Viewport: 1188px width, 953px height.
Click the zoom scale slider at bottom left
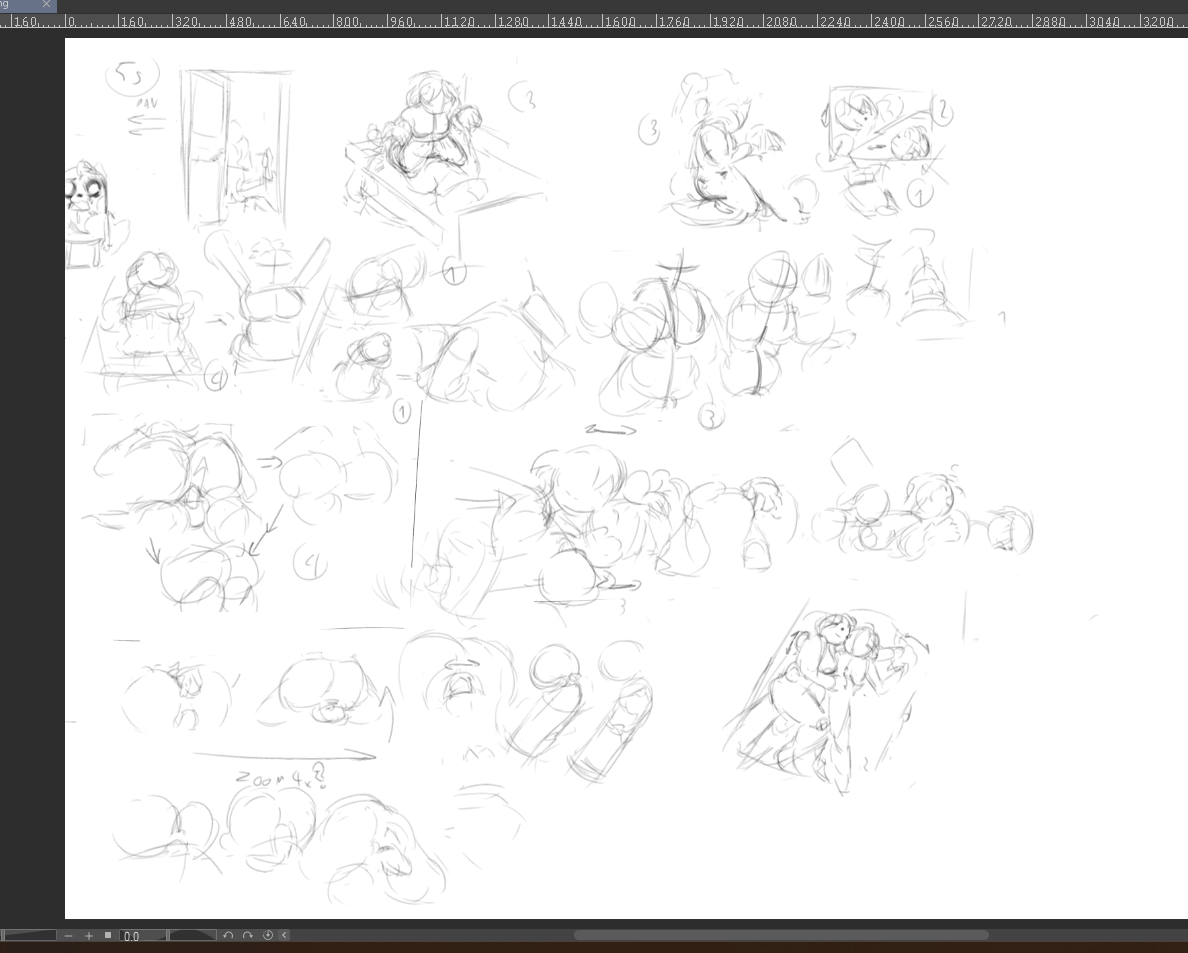pos(28,936)
